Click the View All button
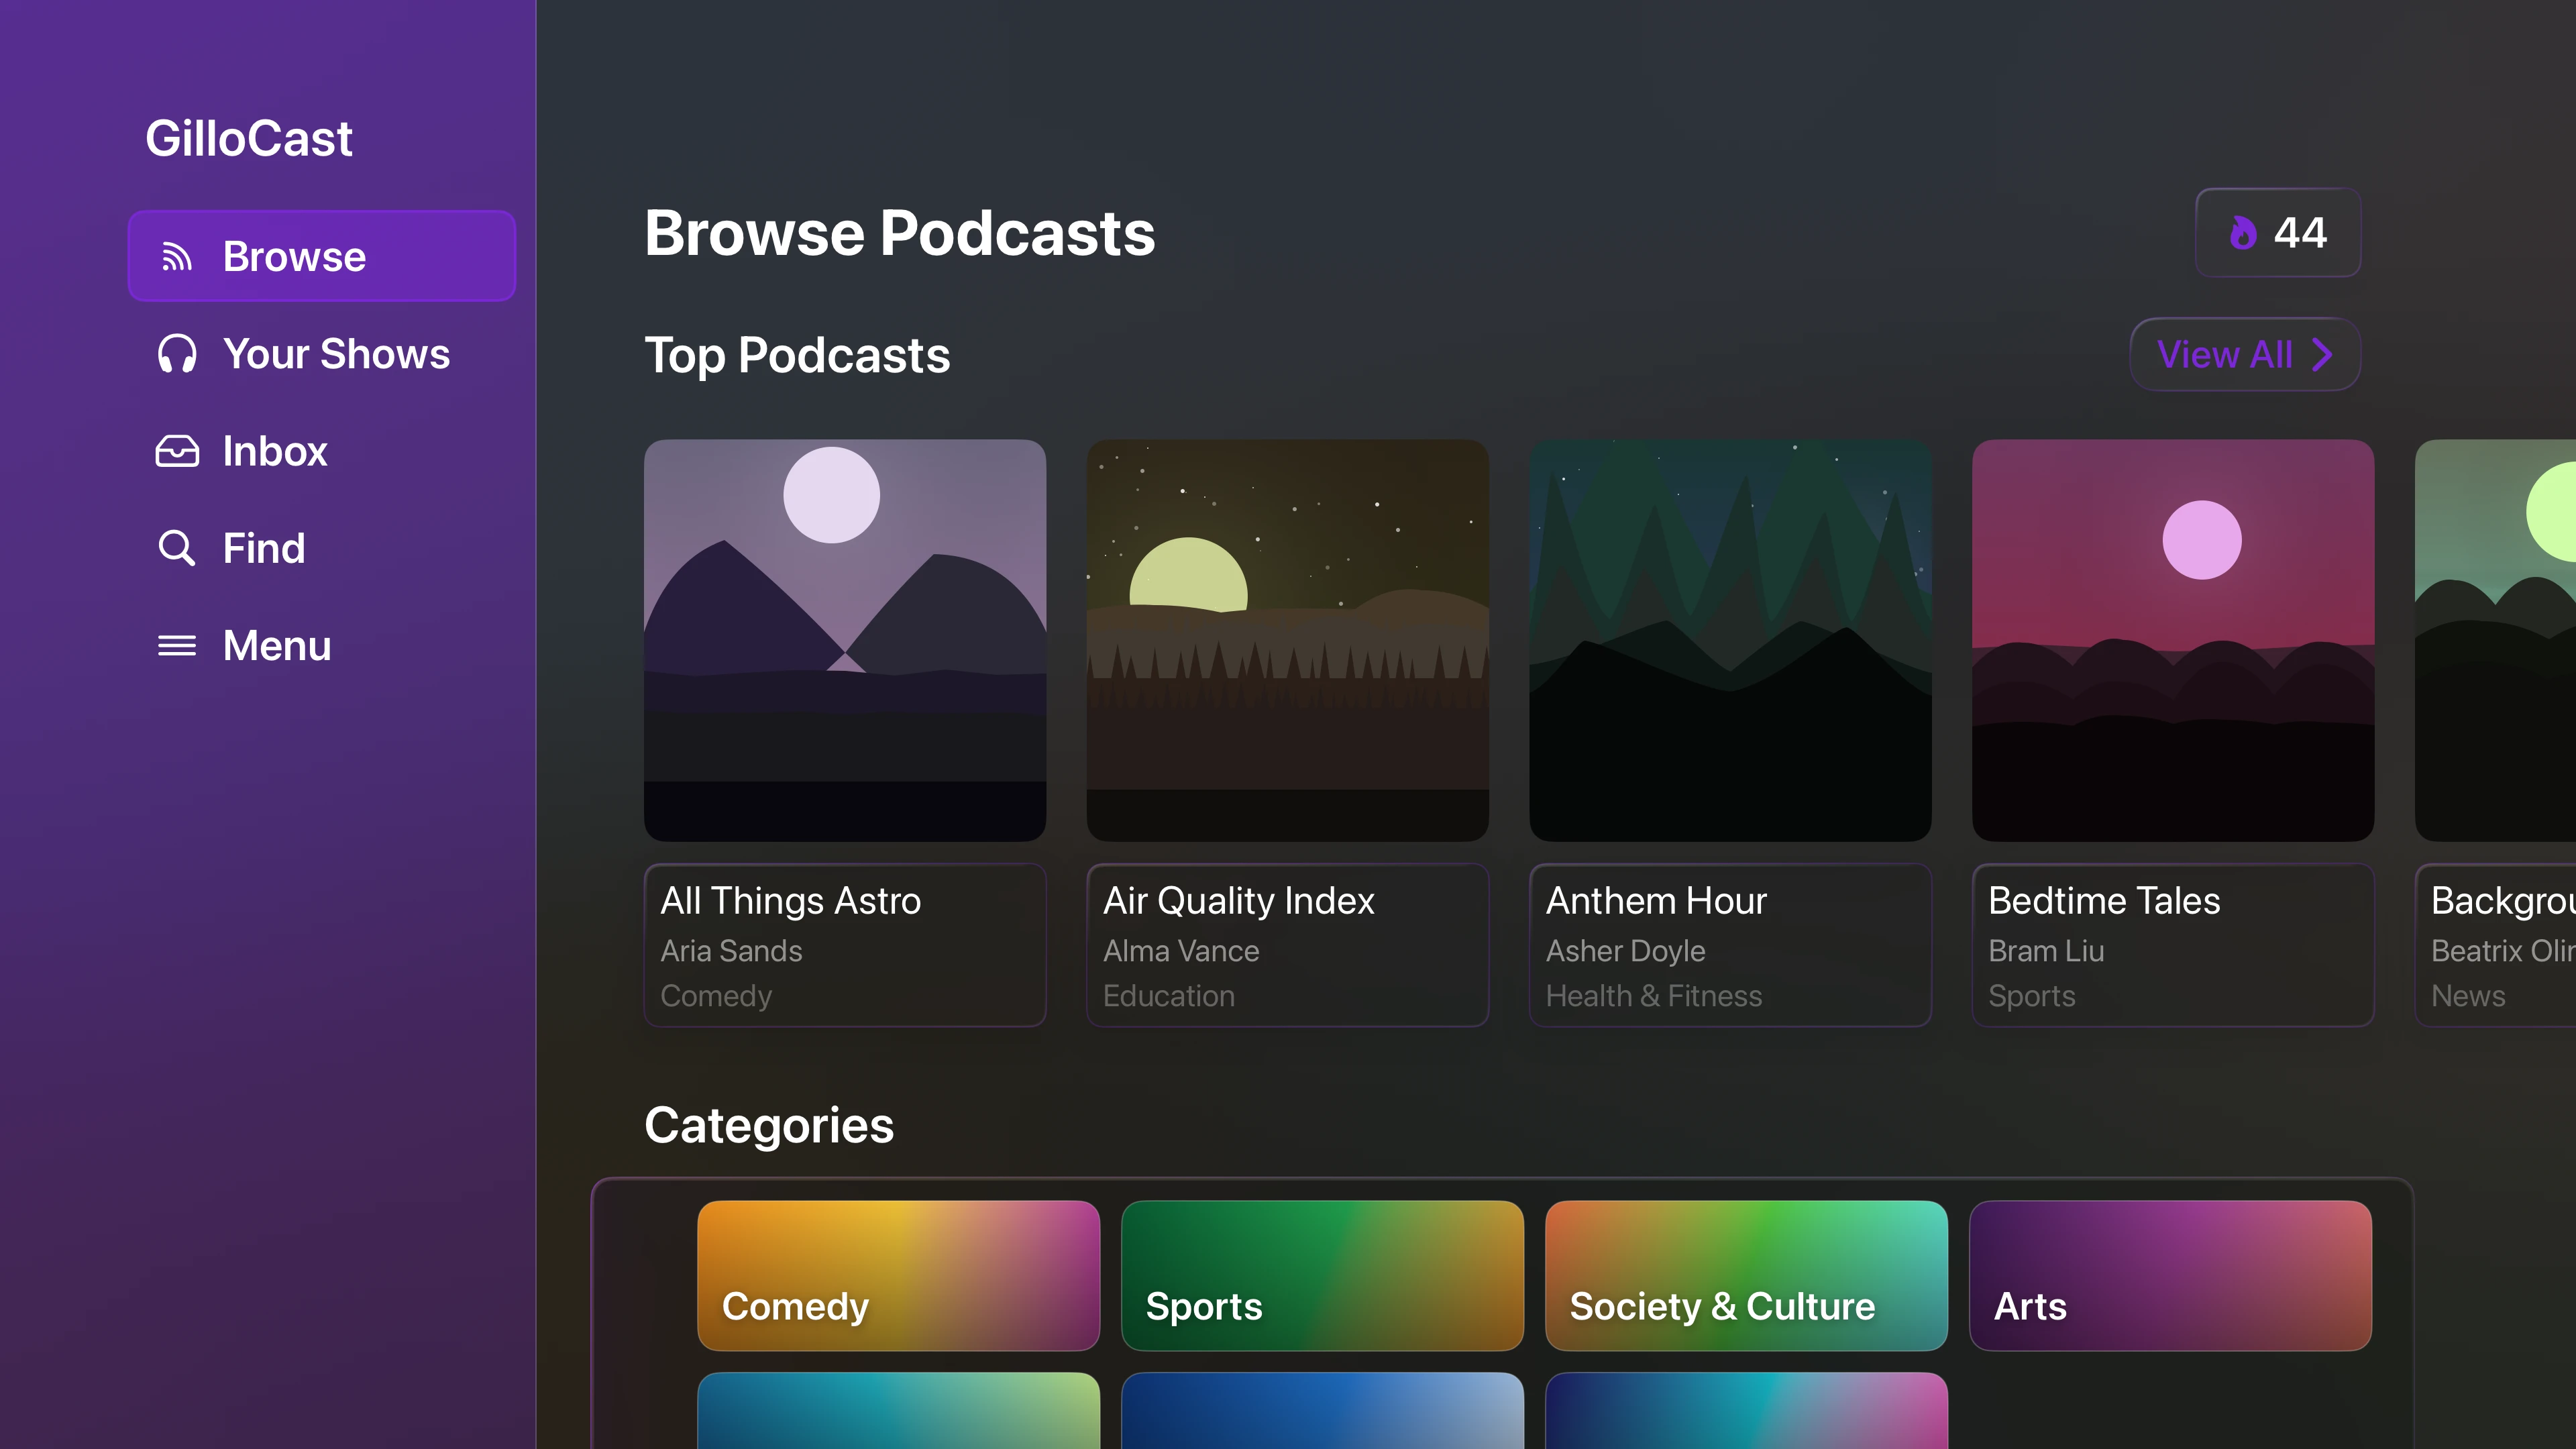Screen dimensions: 2576x1449 pyautogui.click(x=2245, y=354)
